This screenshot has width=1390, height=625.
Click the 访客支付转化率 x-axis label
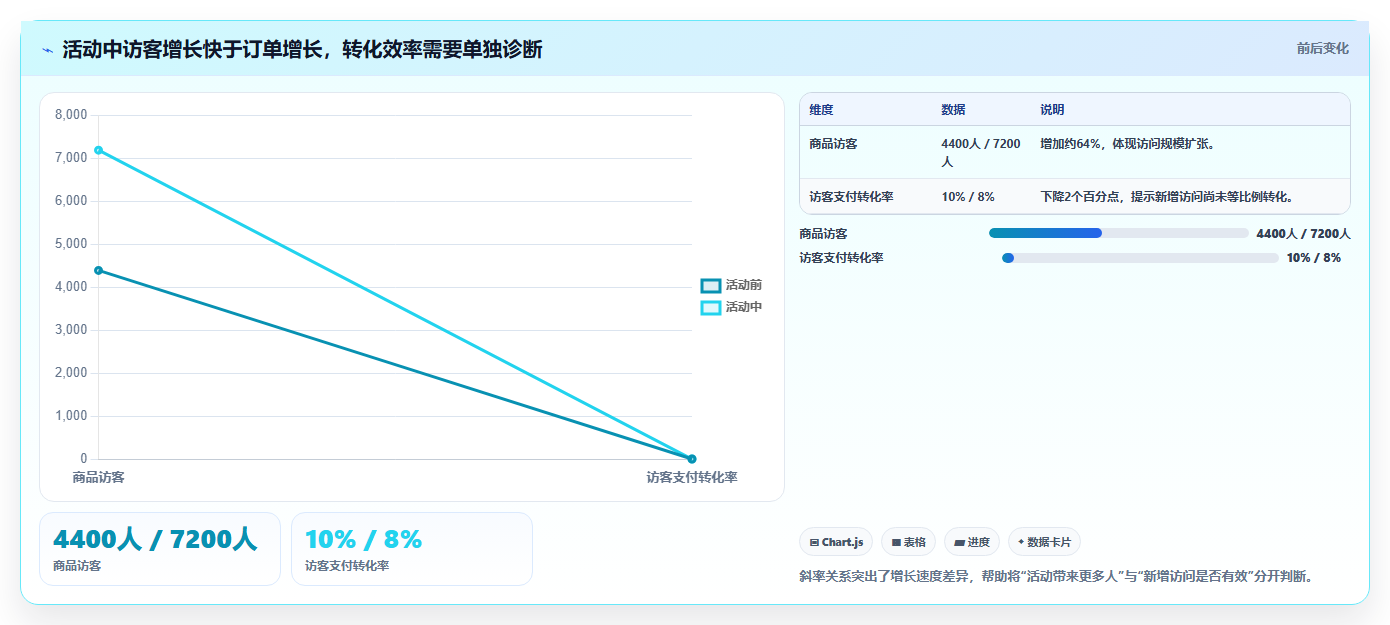(692, 478)
